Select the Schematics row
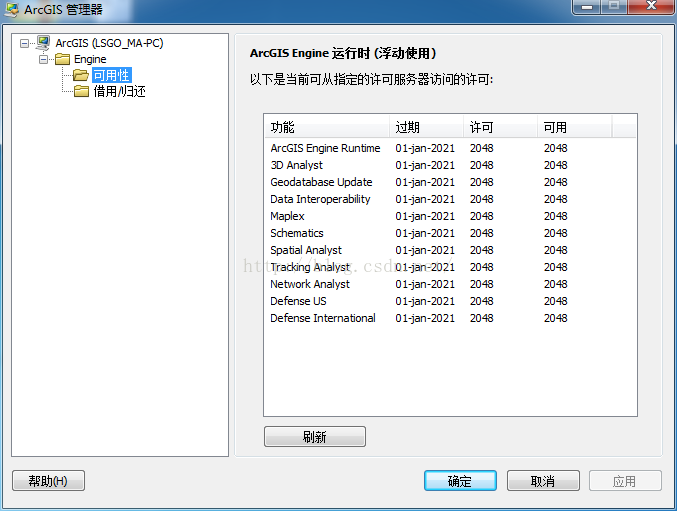Image resolution: width=677 pixels, height=511 pixels. point(450,233)
